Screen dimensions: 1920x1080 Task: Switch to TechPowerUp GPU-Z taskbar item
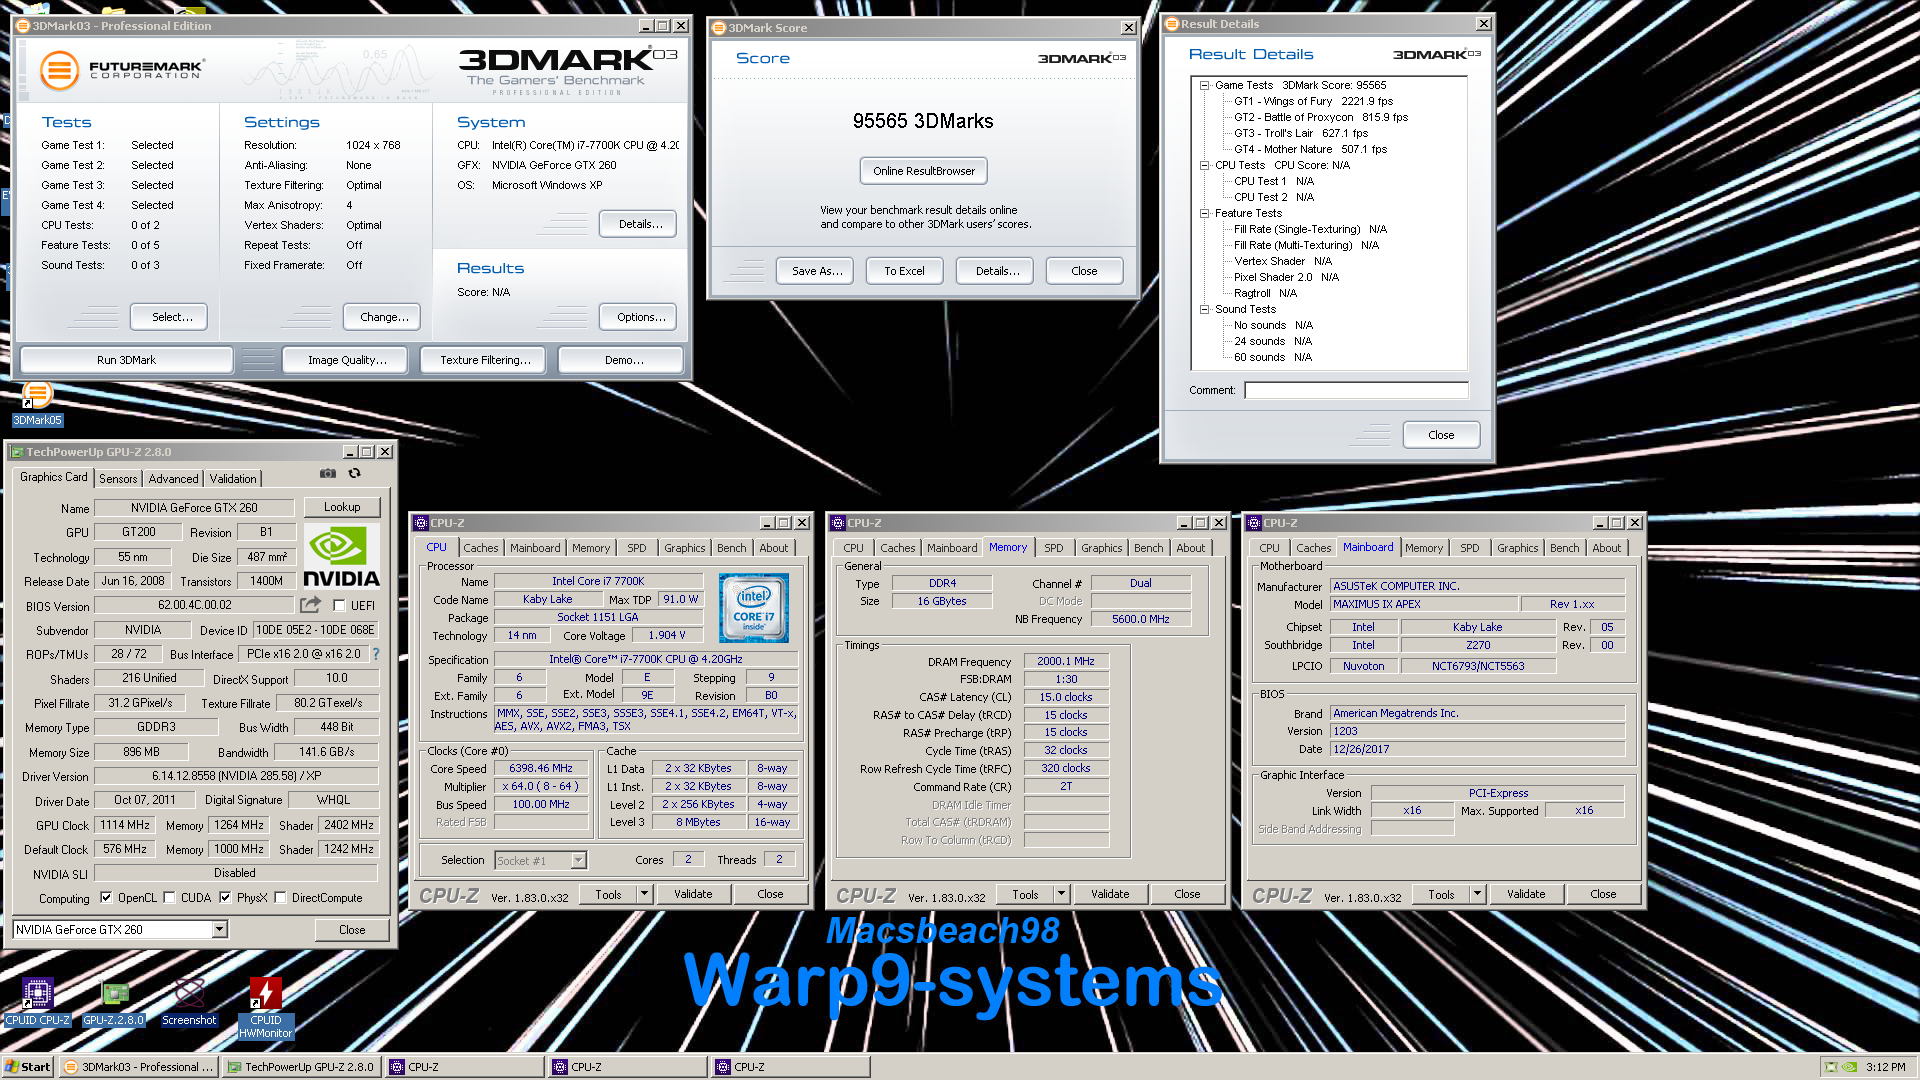pyautogui.click(x=301, y=1067)
